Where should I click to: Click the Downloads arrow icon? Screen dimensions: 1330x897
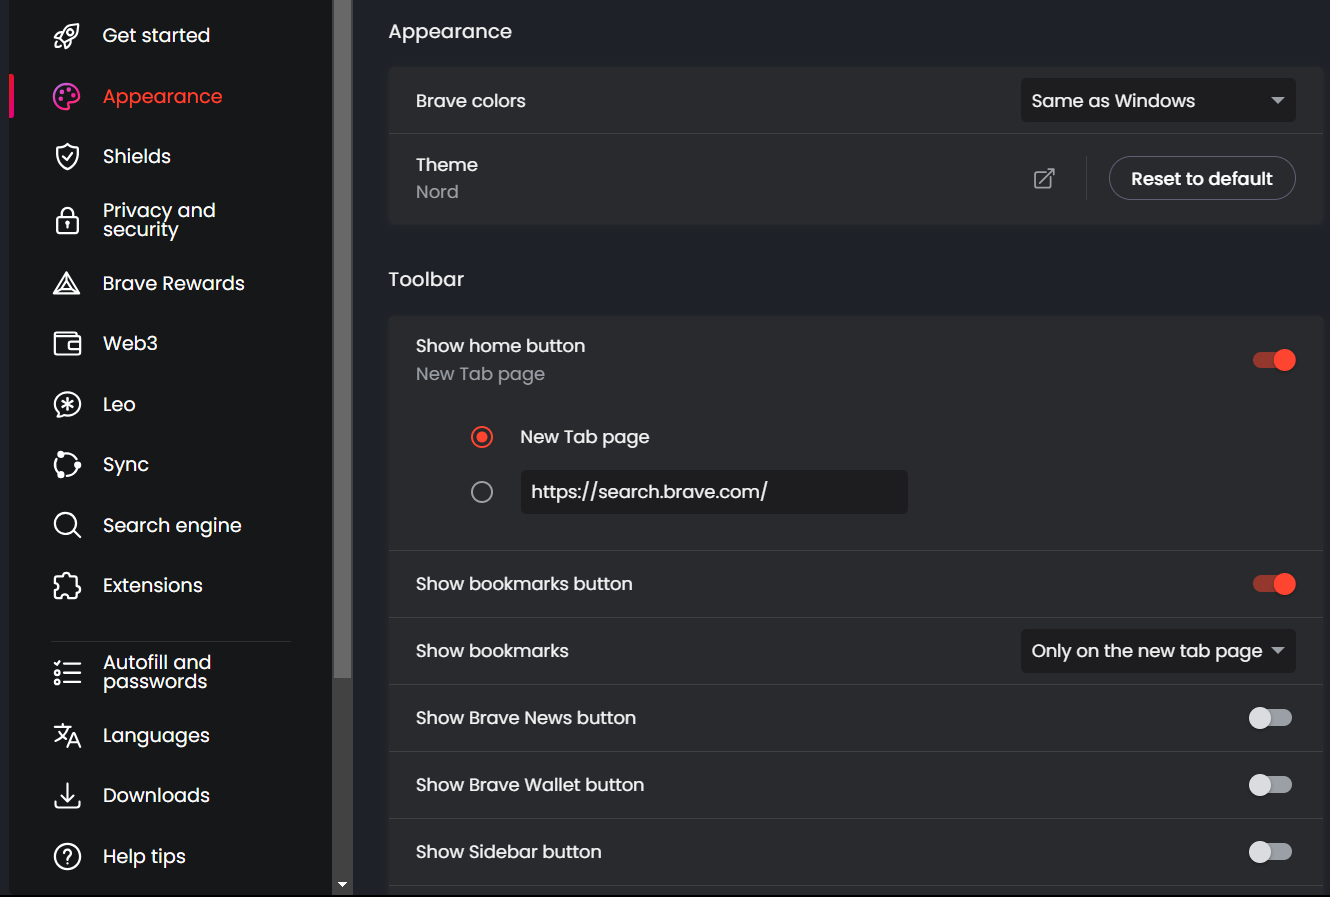point(67,796)
